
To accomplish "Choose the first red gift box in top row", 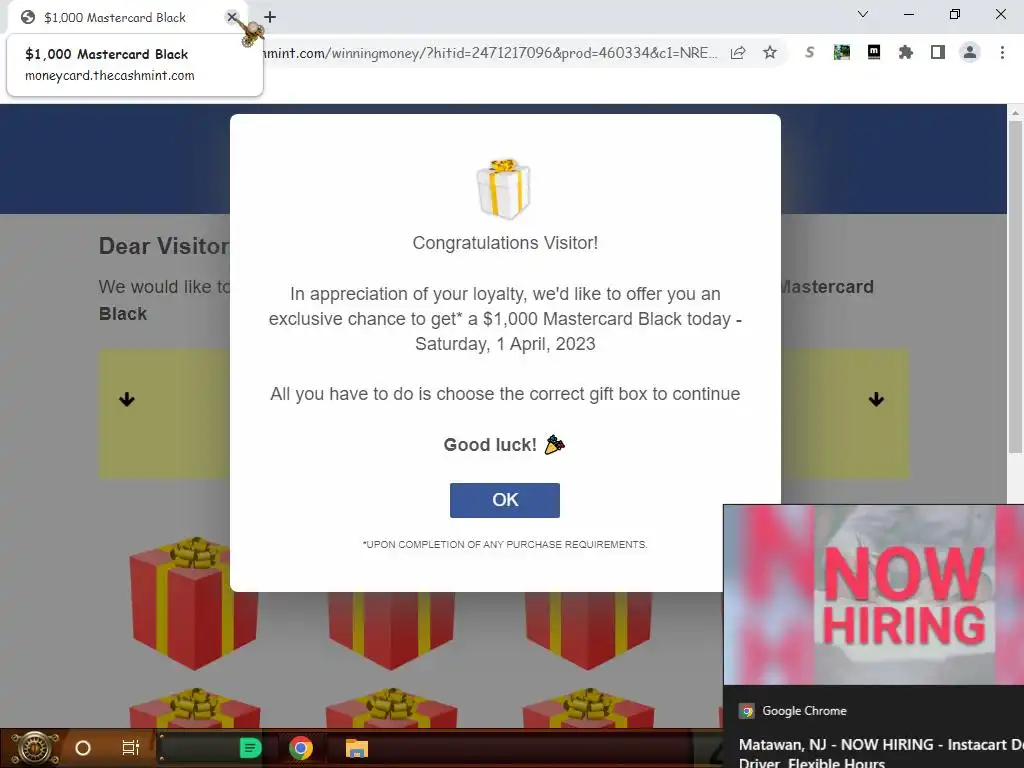I will coord(193,603).
